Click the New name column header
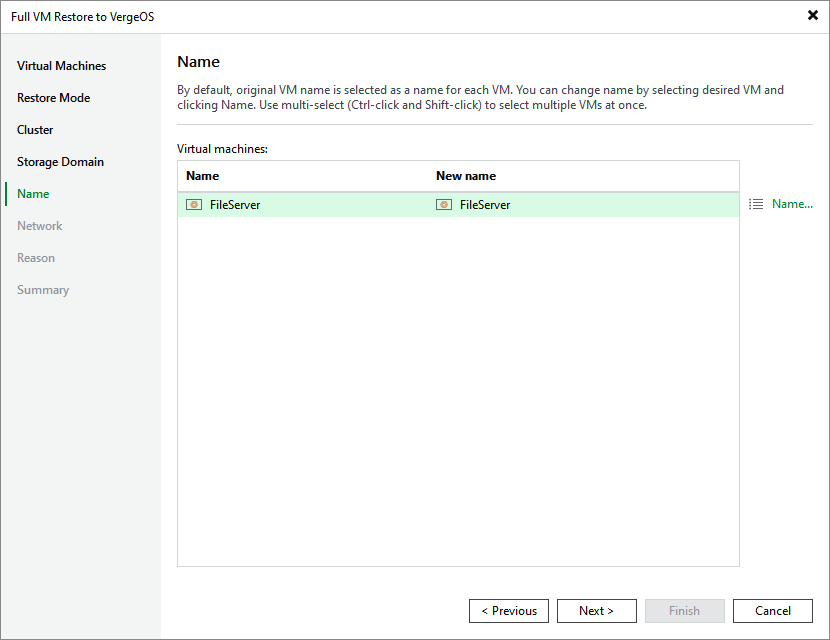The width and height of the screenshot is (830, 640). pos(466,176)
